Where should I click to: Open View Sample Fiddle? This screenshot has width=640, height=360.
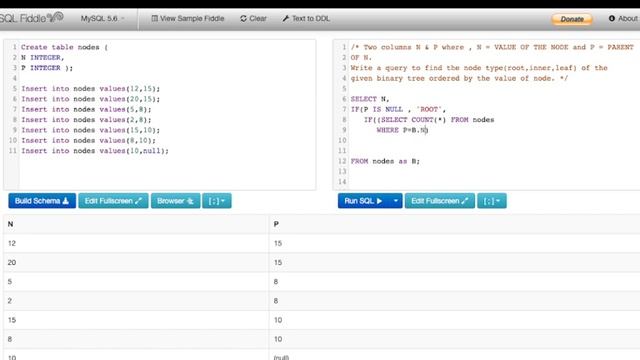[x=188, y=19]
